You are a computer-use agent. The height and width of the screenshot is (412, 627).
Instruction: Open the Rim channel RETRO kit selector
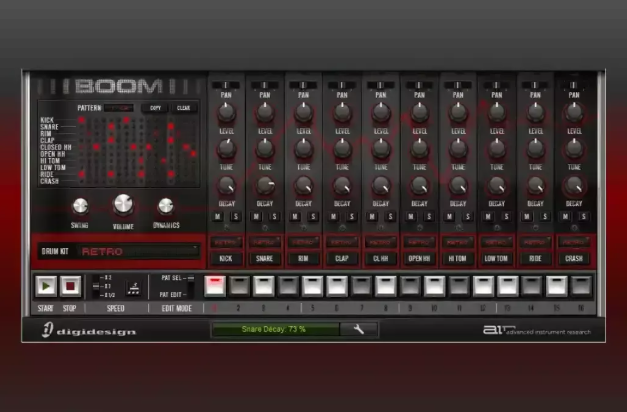pyautogui.click(x=303, y=242)
